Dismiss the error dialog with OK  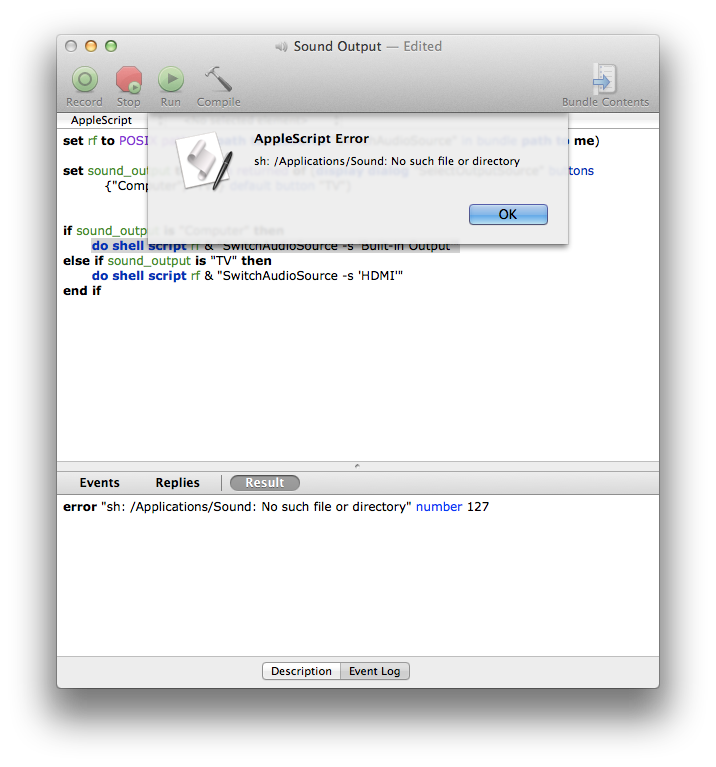[x=508, y=214]
